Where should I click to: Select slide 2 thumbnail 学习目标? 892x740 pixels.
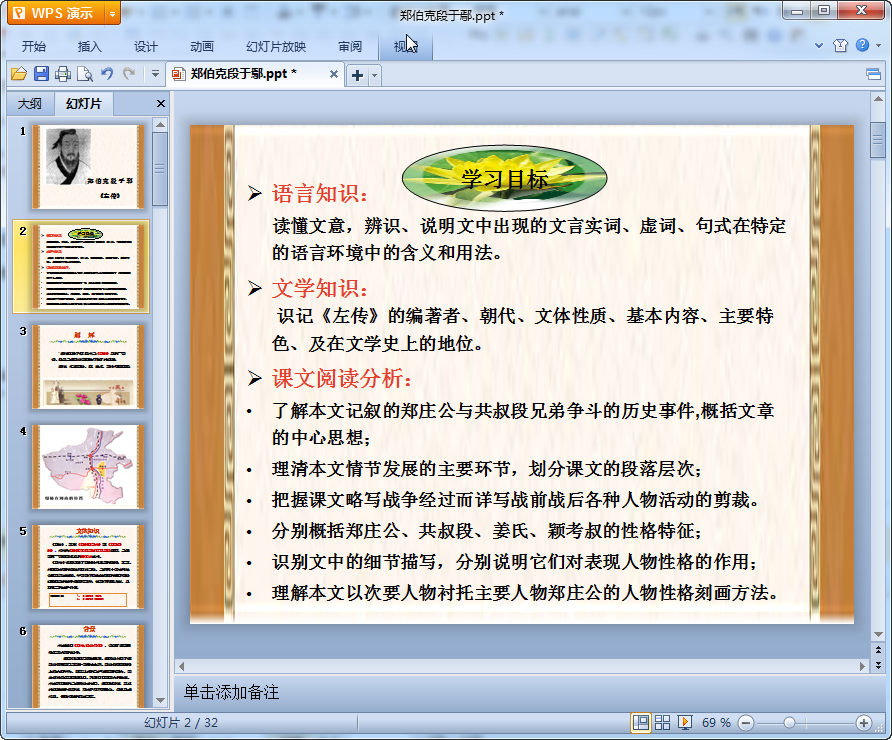point(88,267)
